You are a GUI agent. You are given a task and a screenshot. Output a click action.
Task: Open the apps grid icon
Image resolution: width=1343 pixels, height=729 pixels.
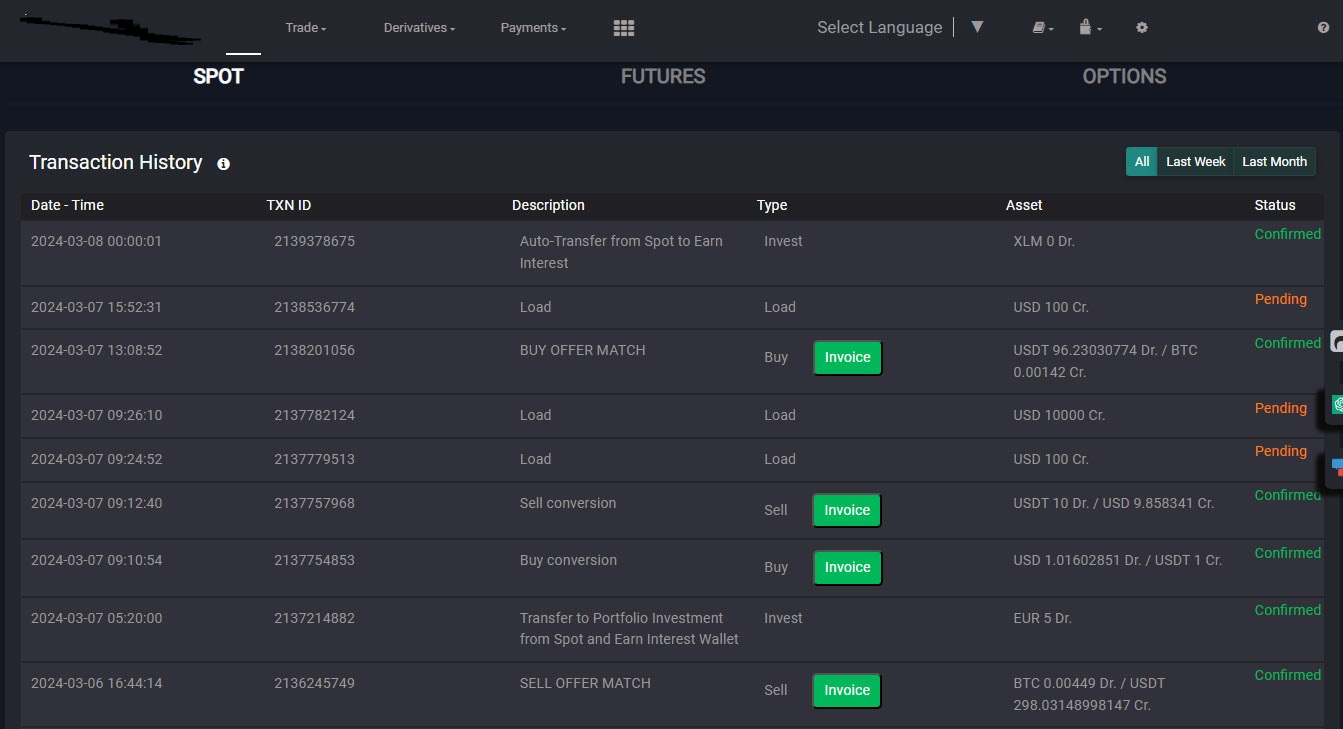tap(624, 28)
